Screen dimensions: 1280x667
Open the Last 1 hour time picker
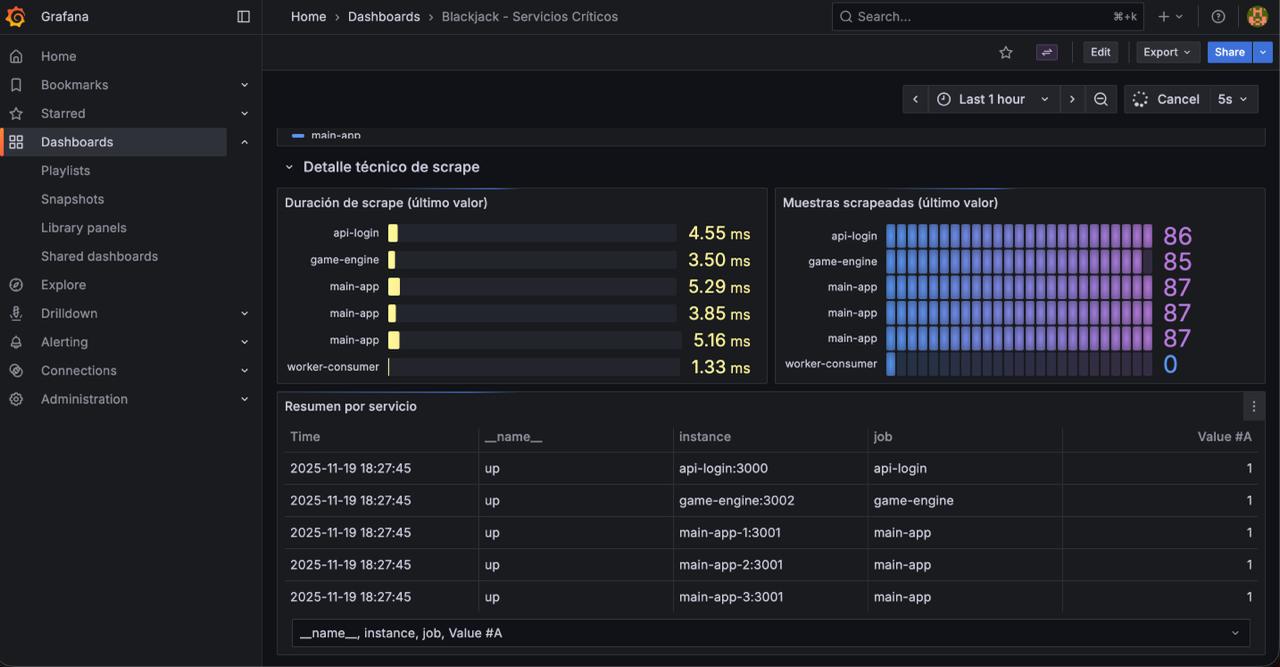click(994, 99)
